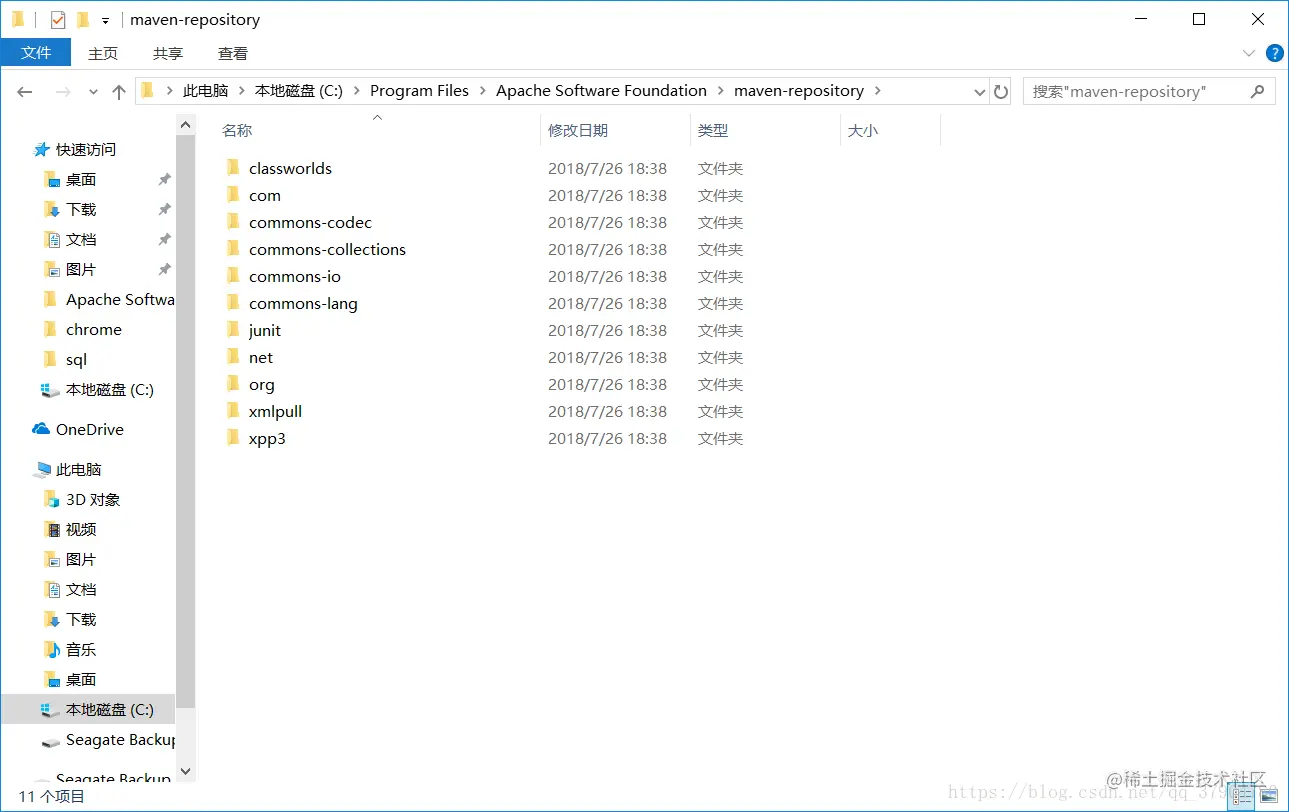The width and height of the screenshot is (1289, 812).
Task: Select the xmlpull folder name
Action: pyautogui.click(x=275, y=411)
